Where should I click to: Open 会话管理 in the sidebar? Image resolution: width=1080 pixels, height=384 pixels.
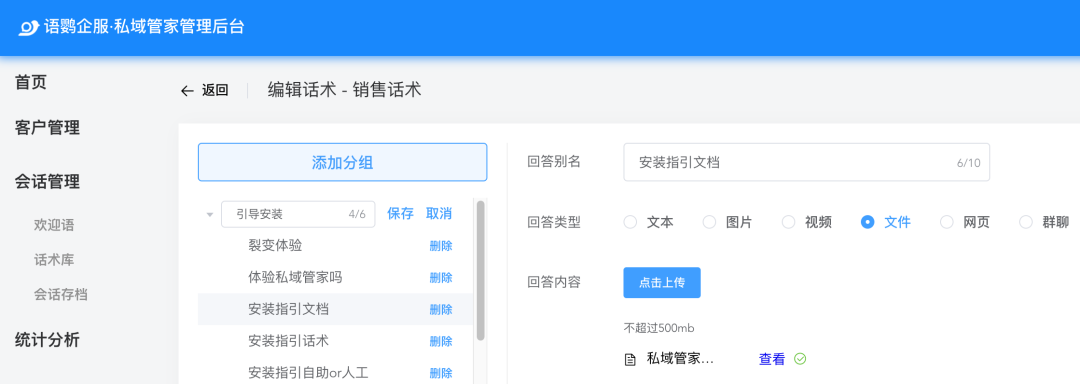48,182
